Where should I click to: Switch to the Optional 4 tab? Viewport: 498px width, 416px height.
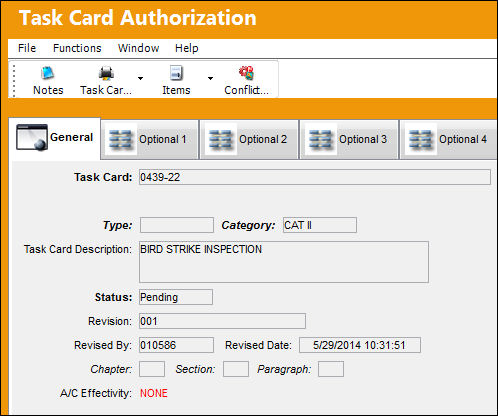449,139
